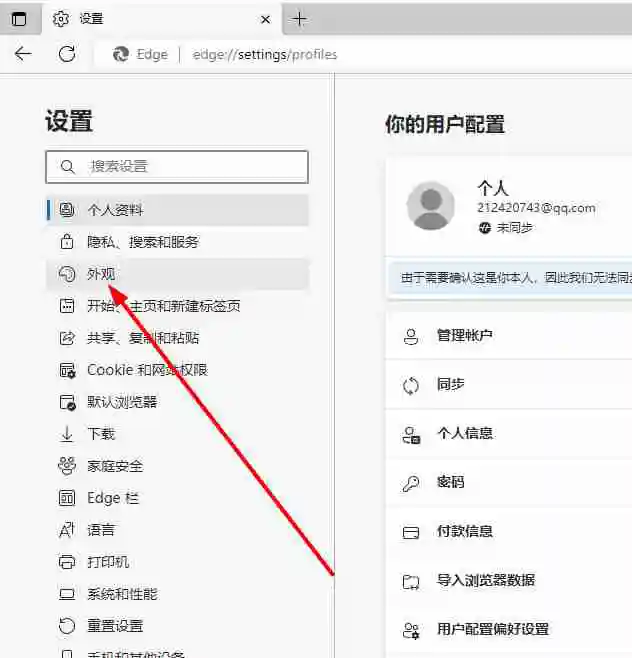Click the icon beside 用户配置偏好设置
The width and height of the screenshot is (632, 658).
411,630
